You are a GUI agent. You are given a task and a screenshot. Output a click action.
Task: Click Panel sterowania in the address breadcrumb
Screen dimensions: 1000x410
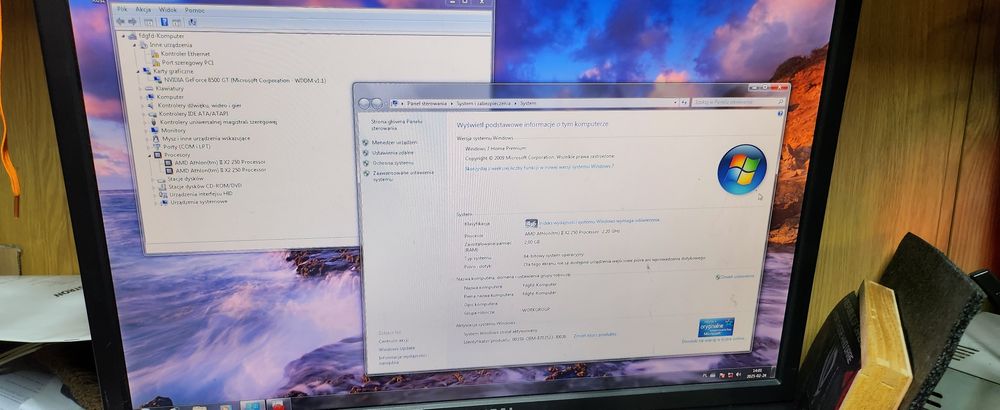click(427, 103)
